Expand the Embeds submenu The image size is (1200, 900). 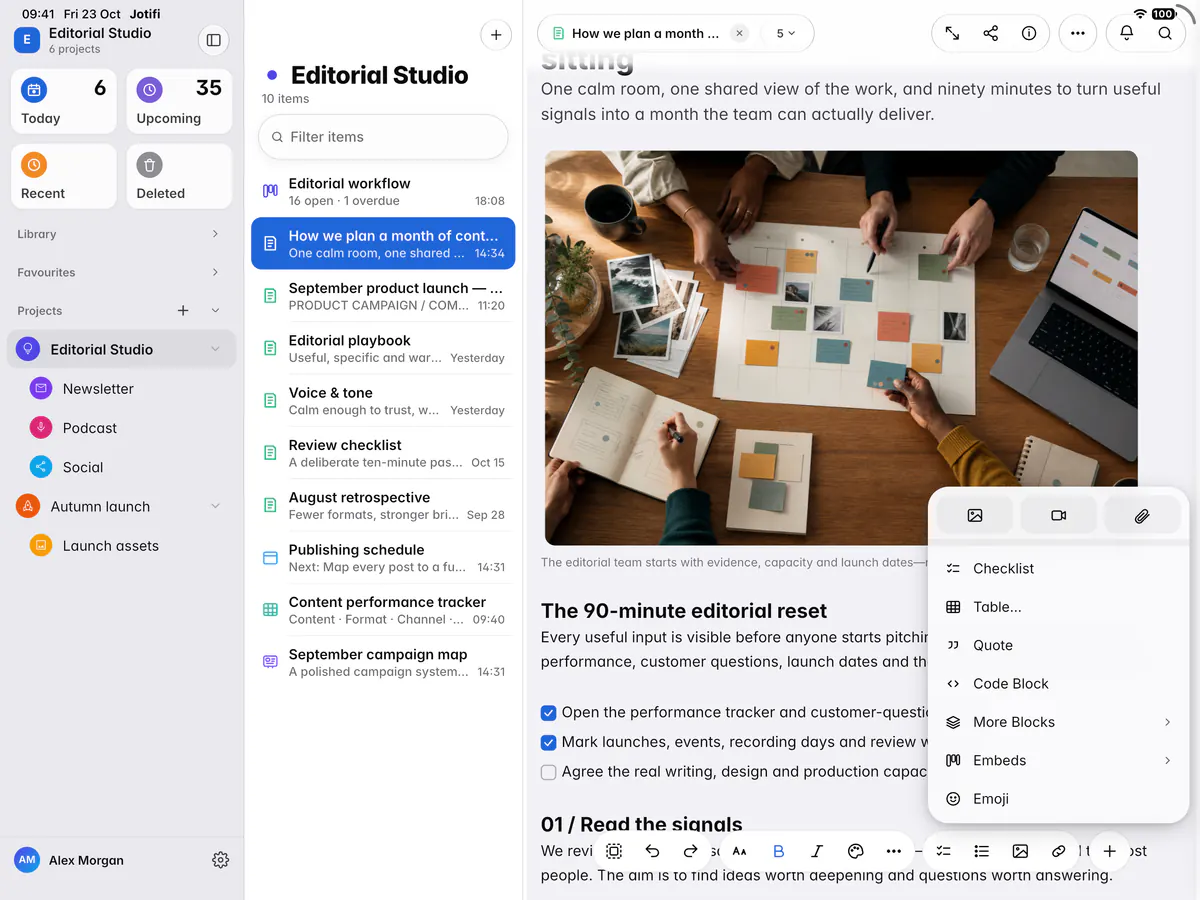coord(1058,760)
